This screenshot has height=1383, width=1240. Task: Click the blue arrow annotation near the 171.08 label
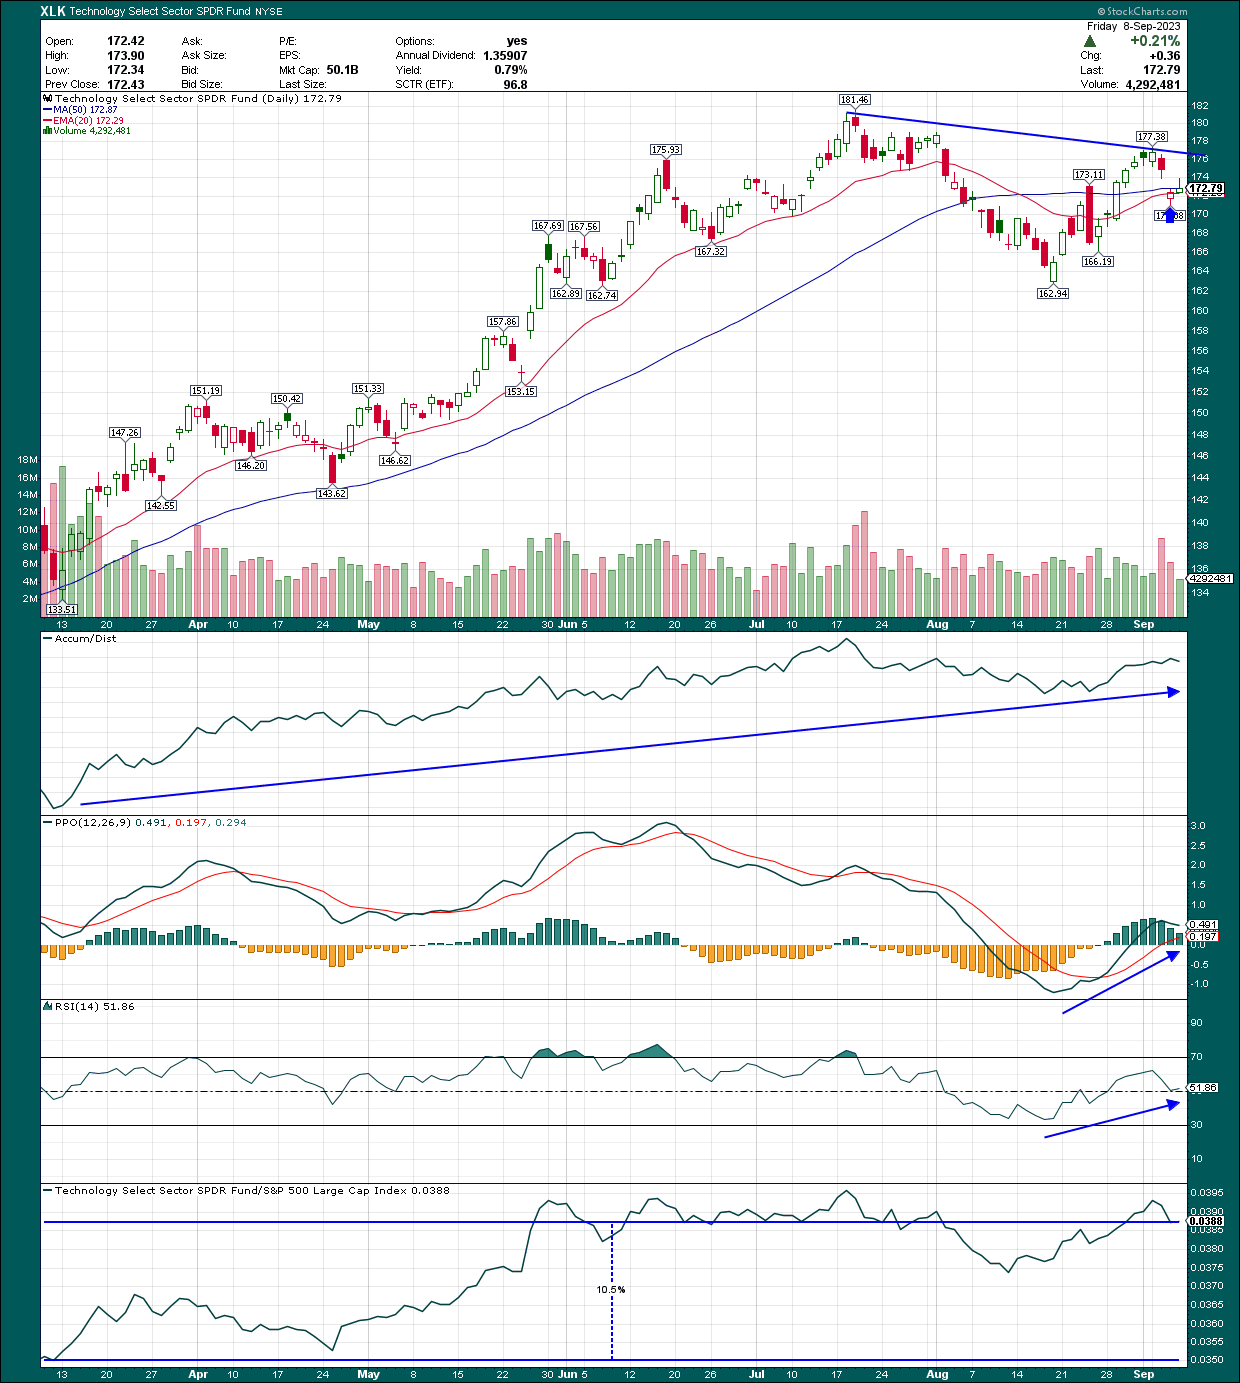pos(1168,212)
